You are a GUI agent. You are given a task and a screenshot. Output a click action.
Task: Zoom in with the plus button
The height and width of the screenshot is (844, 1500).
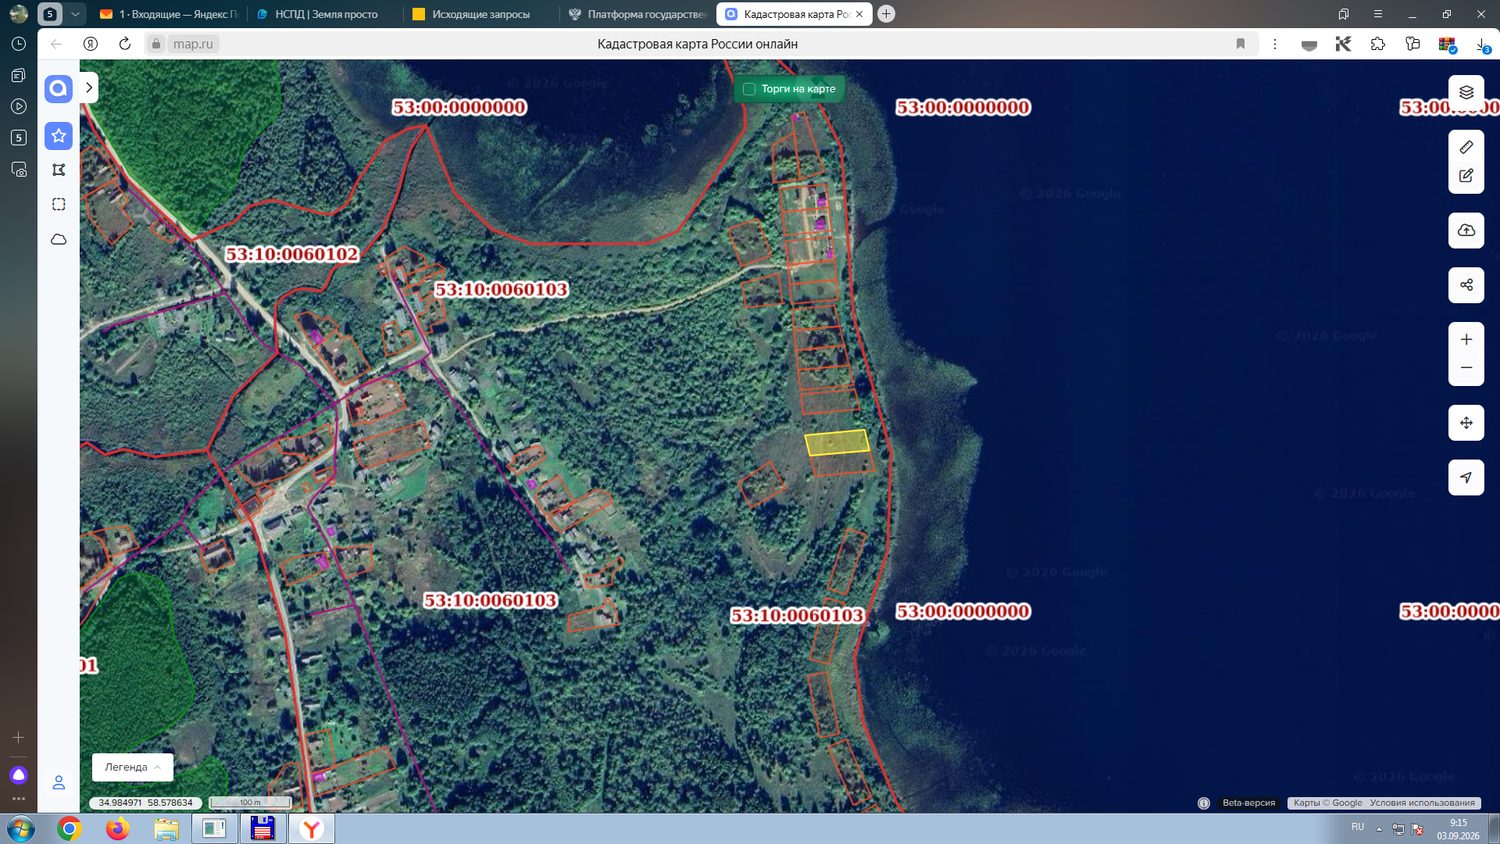click(1466, 339)
